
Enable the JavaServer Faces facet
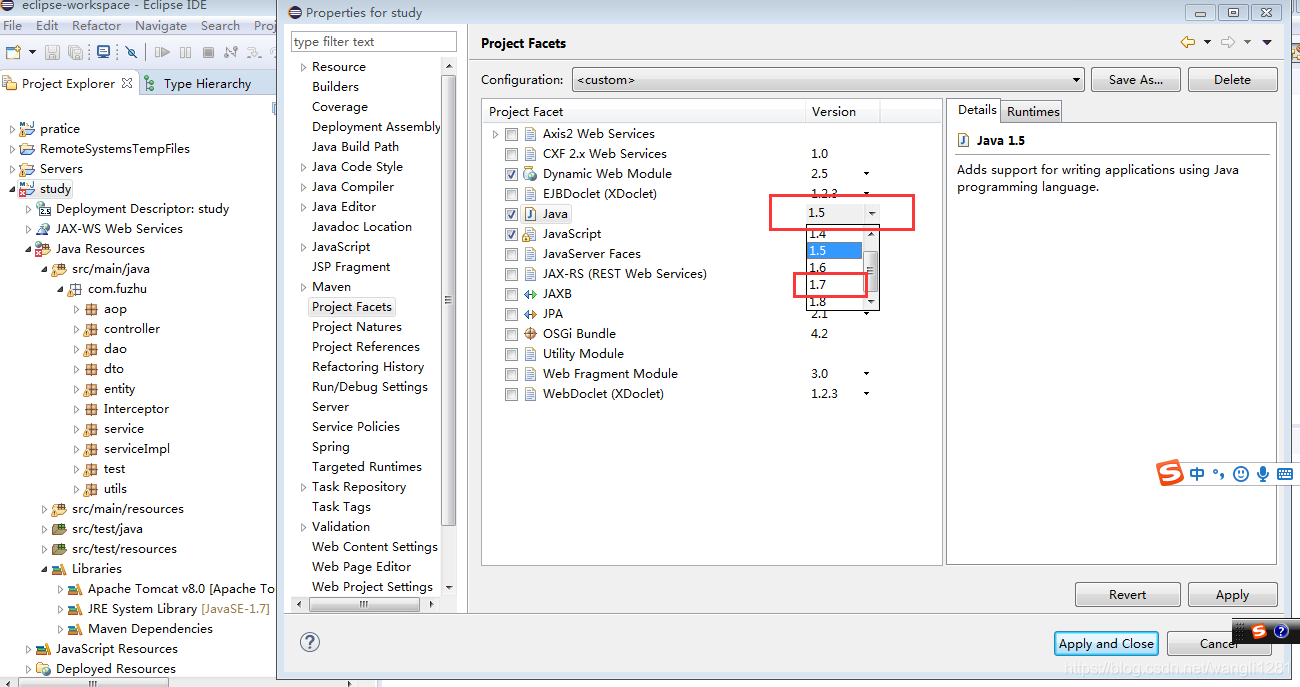click(512, 254)
